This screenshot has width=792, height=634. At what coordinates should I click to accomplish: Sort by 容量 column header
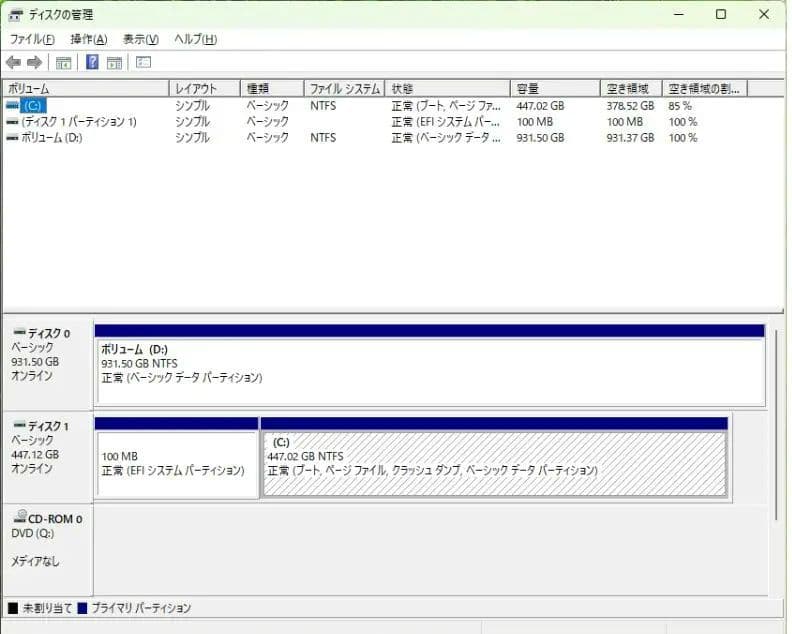(x=555, y=89)
